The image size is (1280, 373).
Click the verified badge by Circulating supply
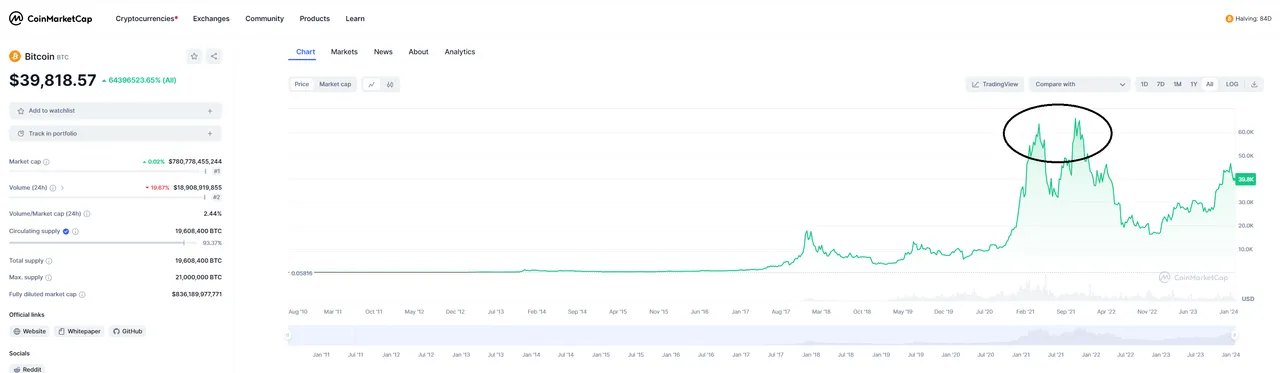click(x=66, y=231)
